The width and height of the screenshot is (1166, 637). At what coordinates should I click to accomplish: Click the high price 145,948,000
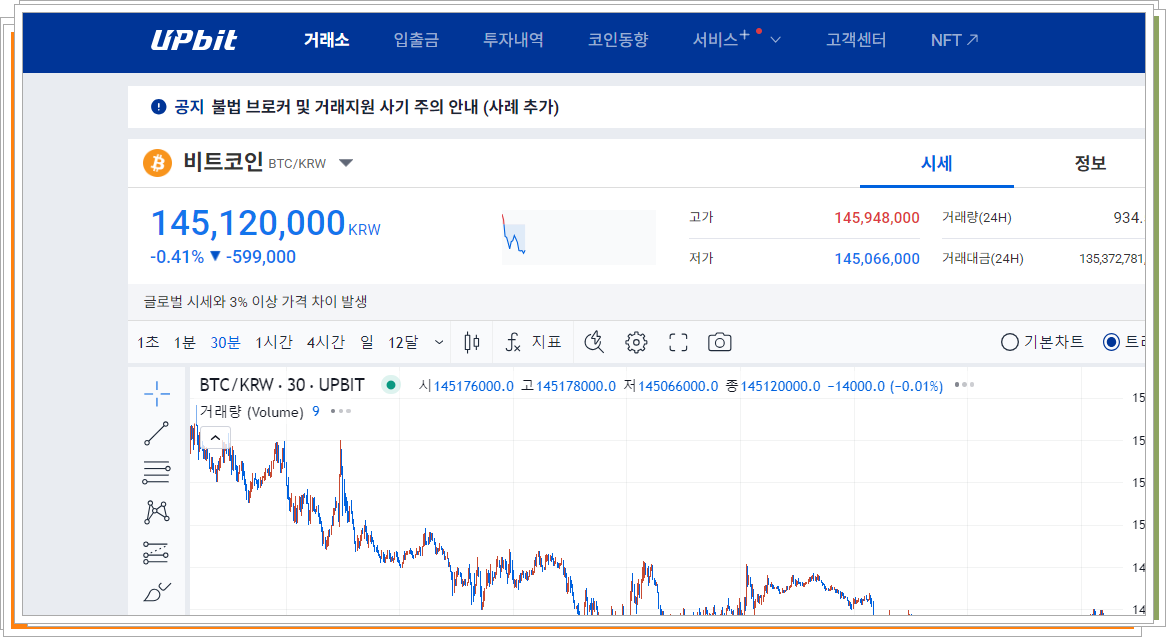pyautogui.click(x=877, y=218)
